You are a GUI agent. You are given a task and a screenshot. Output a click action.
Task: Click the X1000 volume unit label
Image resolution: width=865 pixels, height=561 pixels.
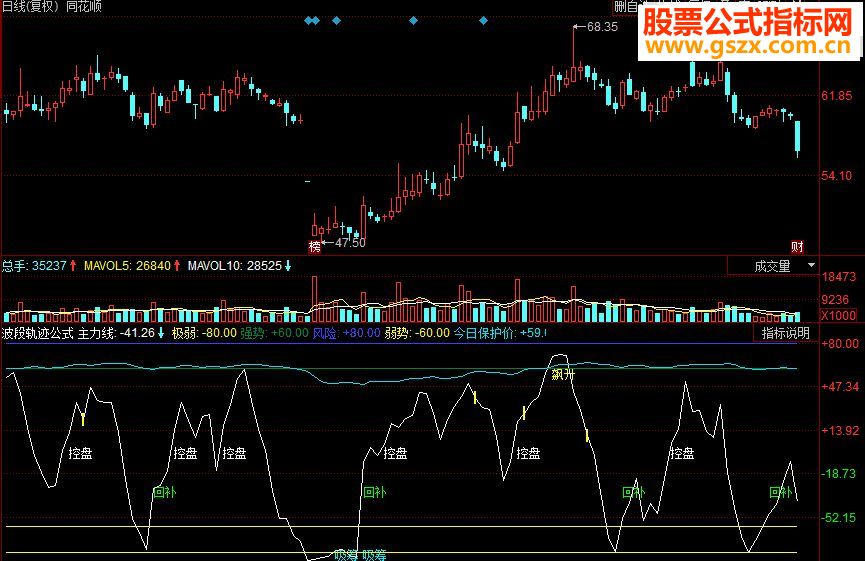click(839, 316)
